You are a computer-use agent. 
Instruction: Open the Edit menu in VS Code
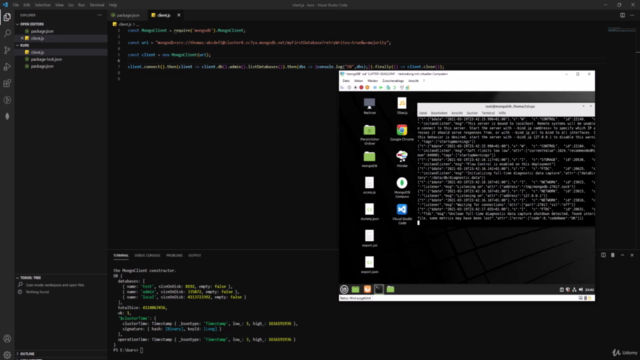pos(27,5)
